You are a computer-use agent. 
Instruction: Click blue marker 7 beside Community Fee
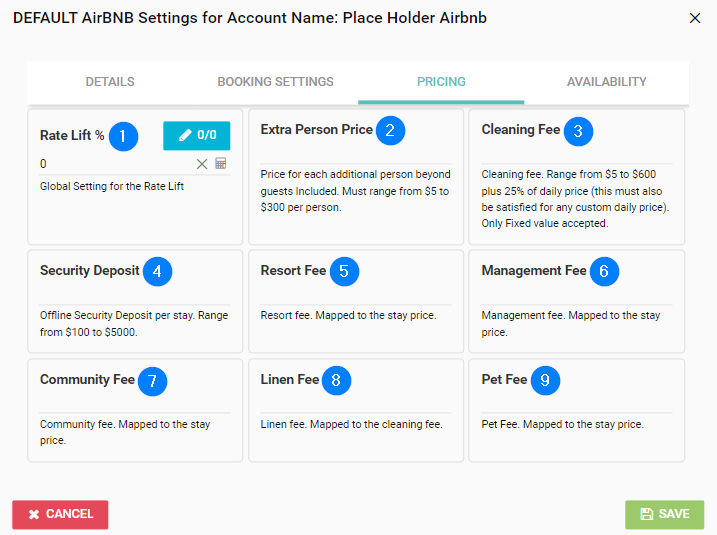[x=152, y=381]
